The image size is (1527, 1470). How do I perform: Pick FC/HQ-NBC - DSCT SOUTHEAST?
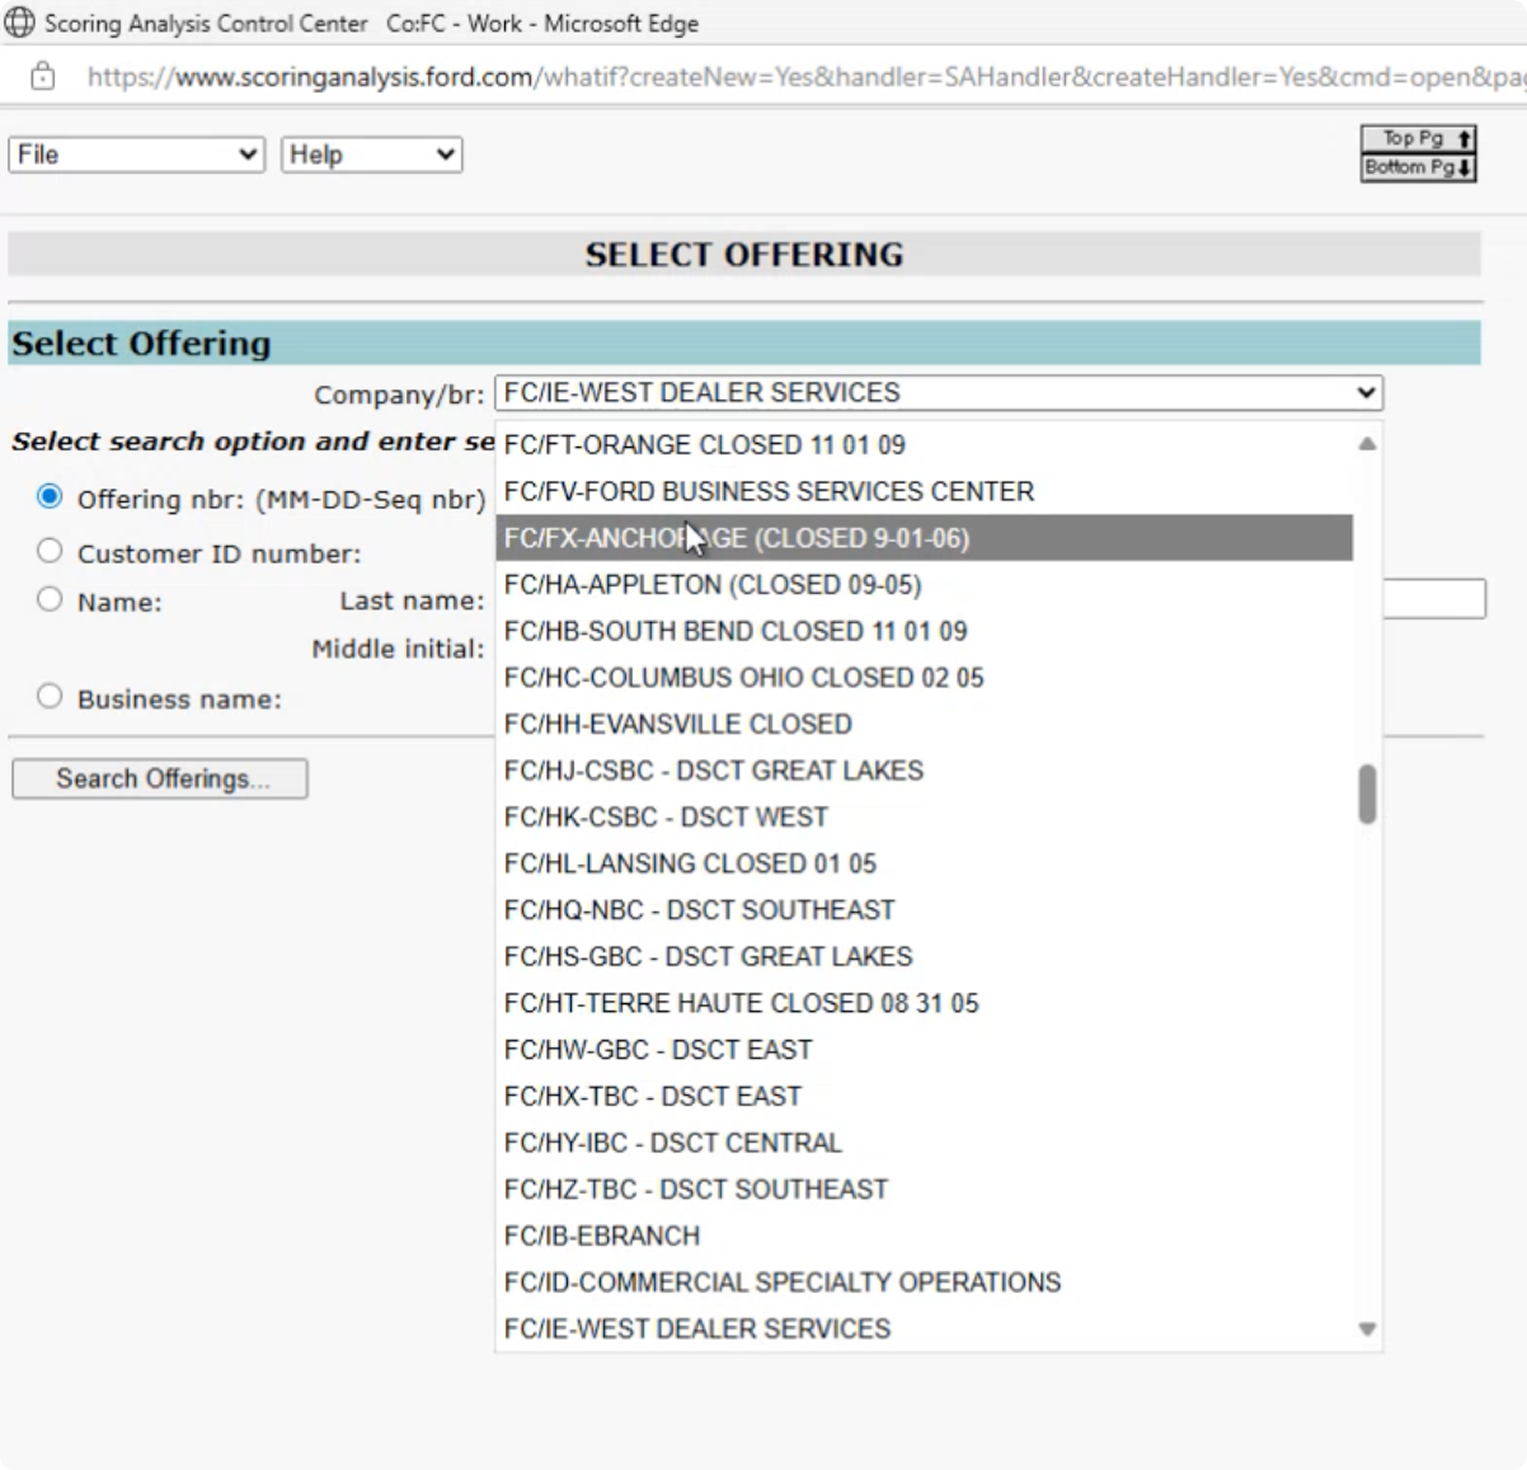(x=924, y=910)
